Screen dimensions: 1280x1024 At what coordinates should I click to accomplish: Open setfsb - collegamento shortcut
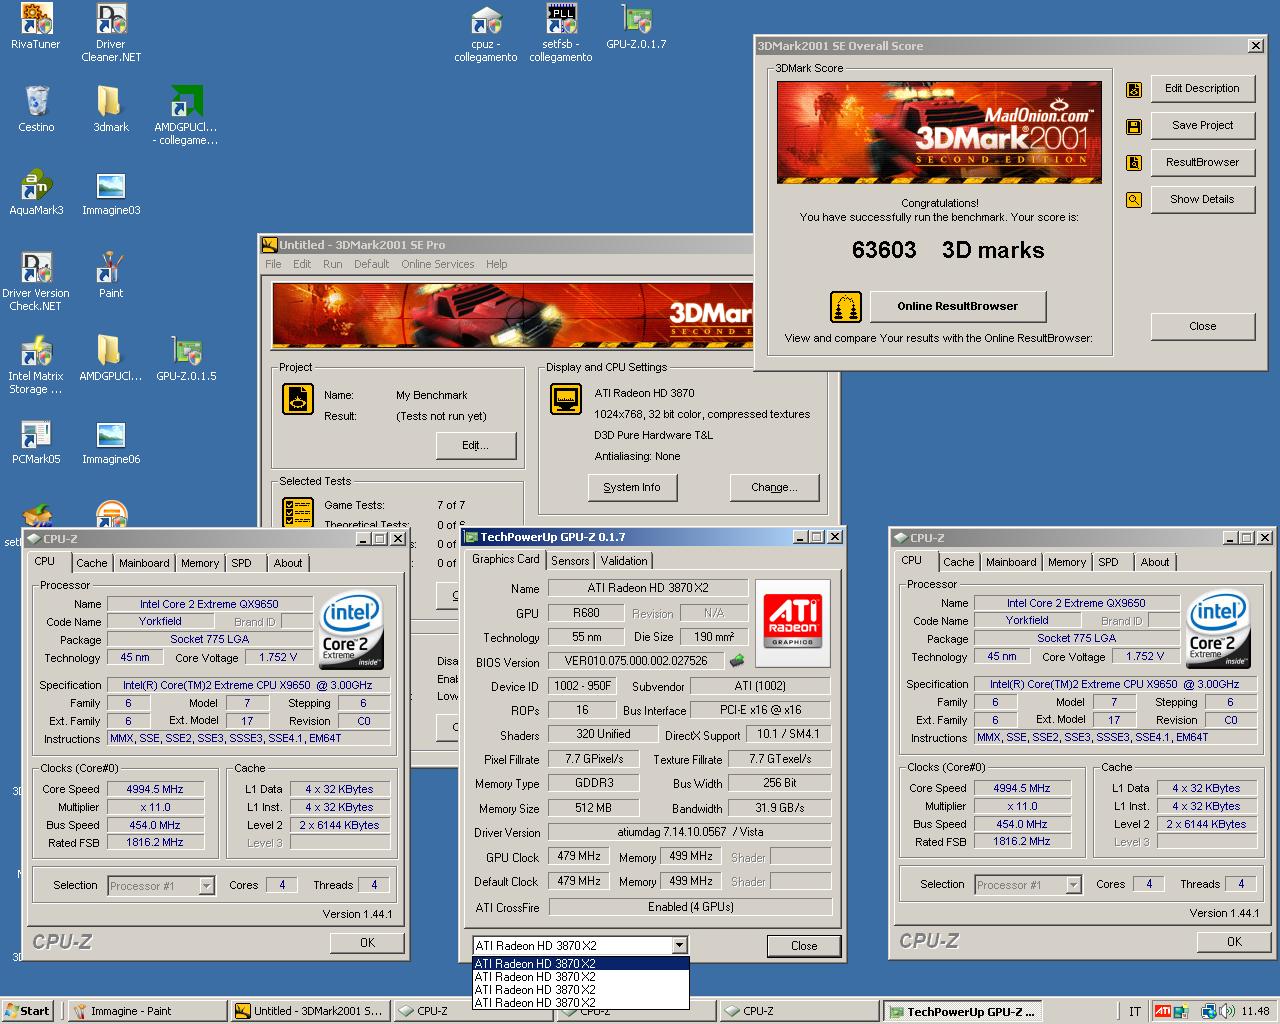pos(561,19)
